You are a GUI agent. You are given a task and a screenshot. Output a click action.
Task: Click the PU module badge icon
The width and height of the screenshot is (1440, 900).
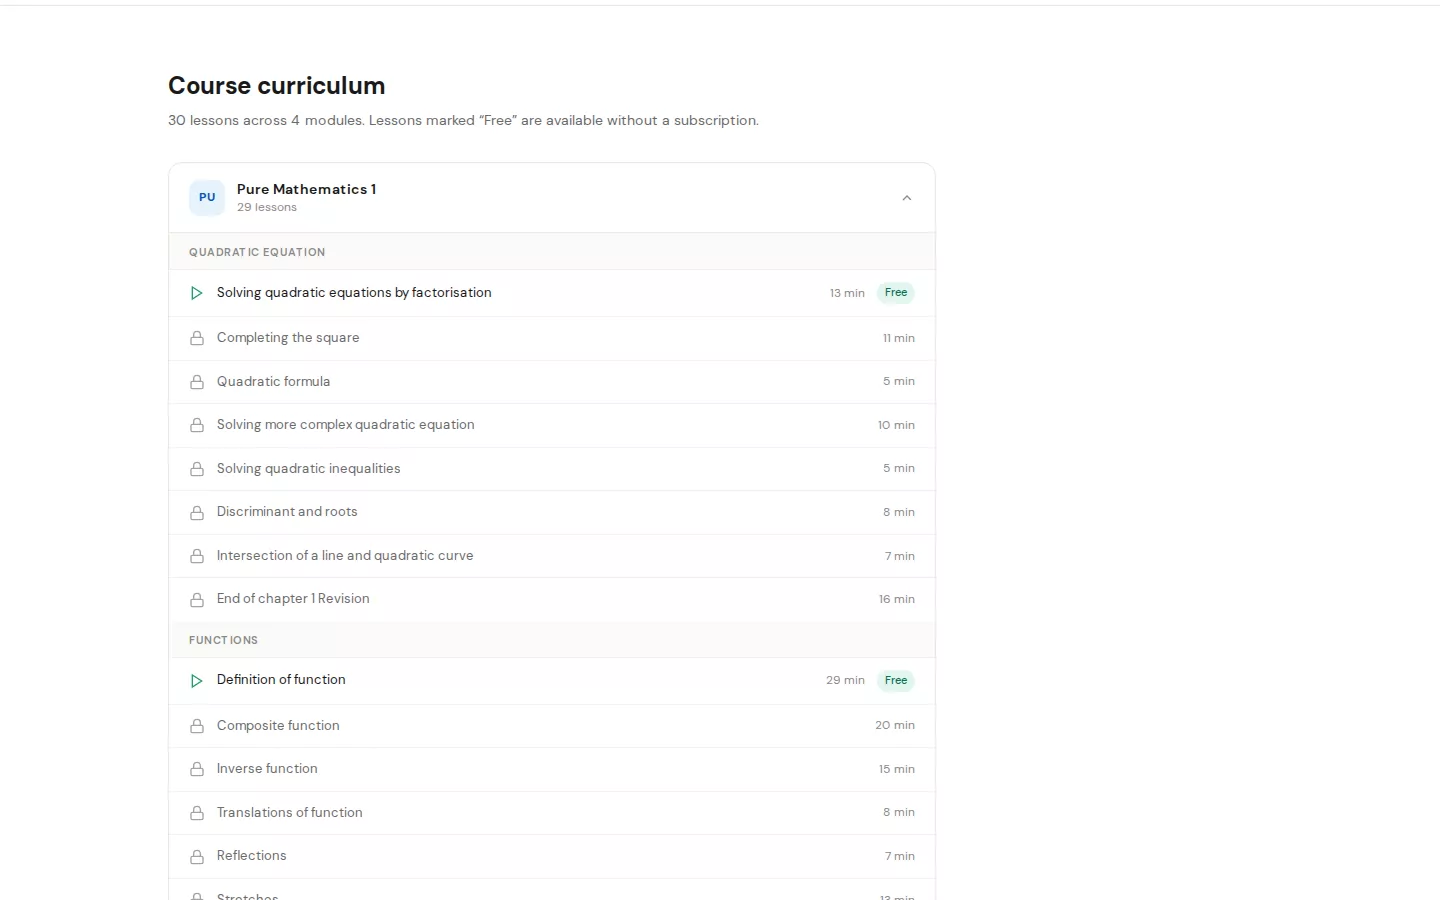point(207,198)
